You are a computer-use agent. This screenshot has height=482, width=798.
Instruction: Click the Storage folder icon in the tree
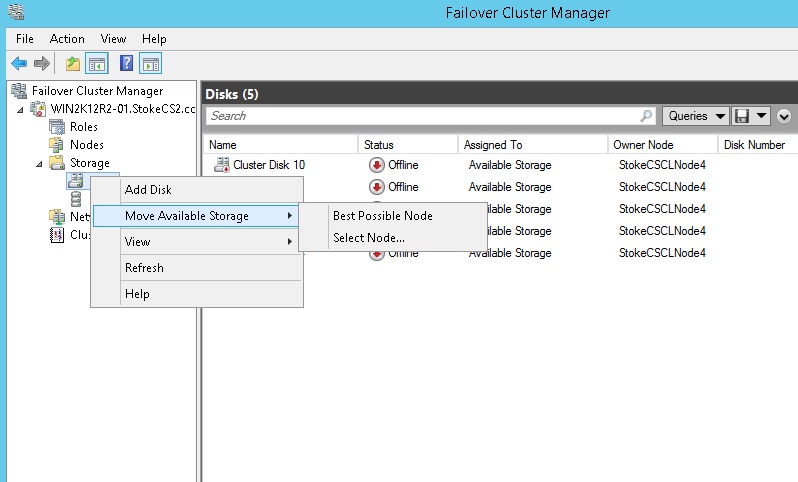[x=56, y=162]
